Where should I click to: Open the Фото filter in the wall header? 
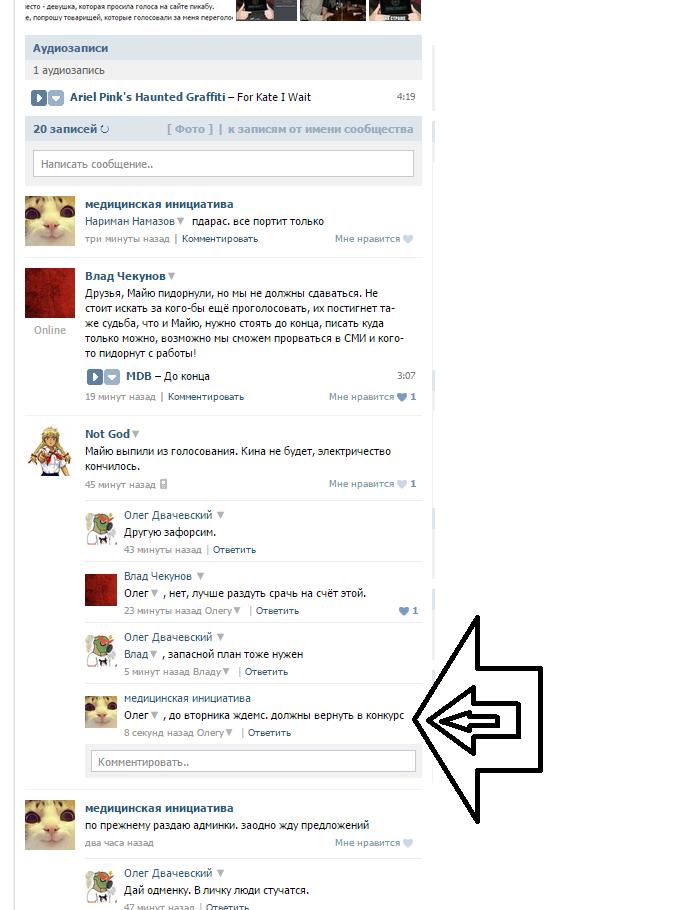coord(190,129)
